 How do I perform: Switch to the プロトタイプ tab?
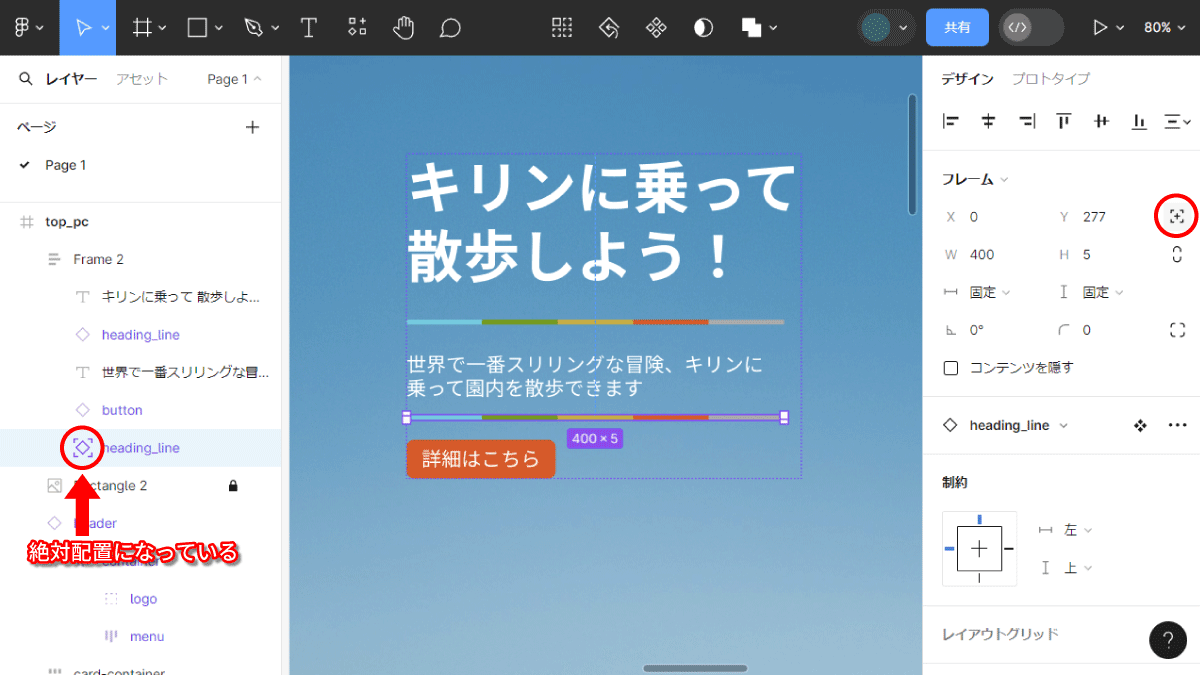point(1051,79)
